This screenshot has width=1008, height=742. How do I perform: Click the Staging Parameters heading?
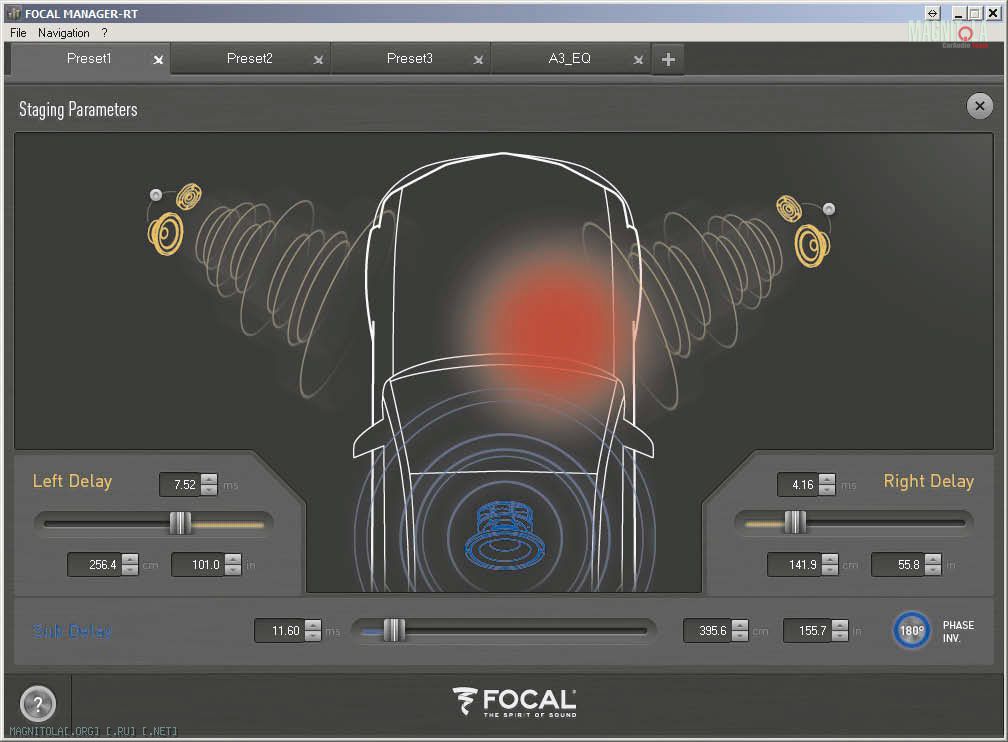[78, 110]
